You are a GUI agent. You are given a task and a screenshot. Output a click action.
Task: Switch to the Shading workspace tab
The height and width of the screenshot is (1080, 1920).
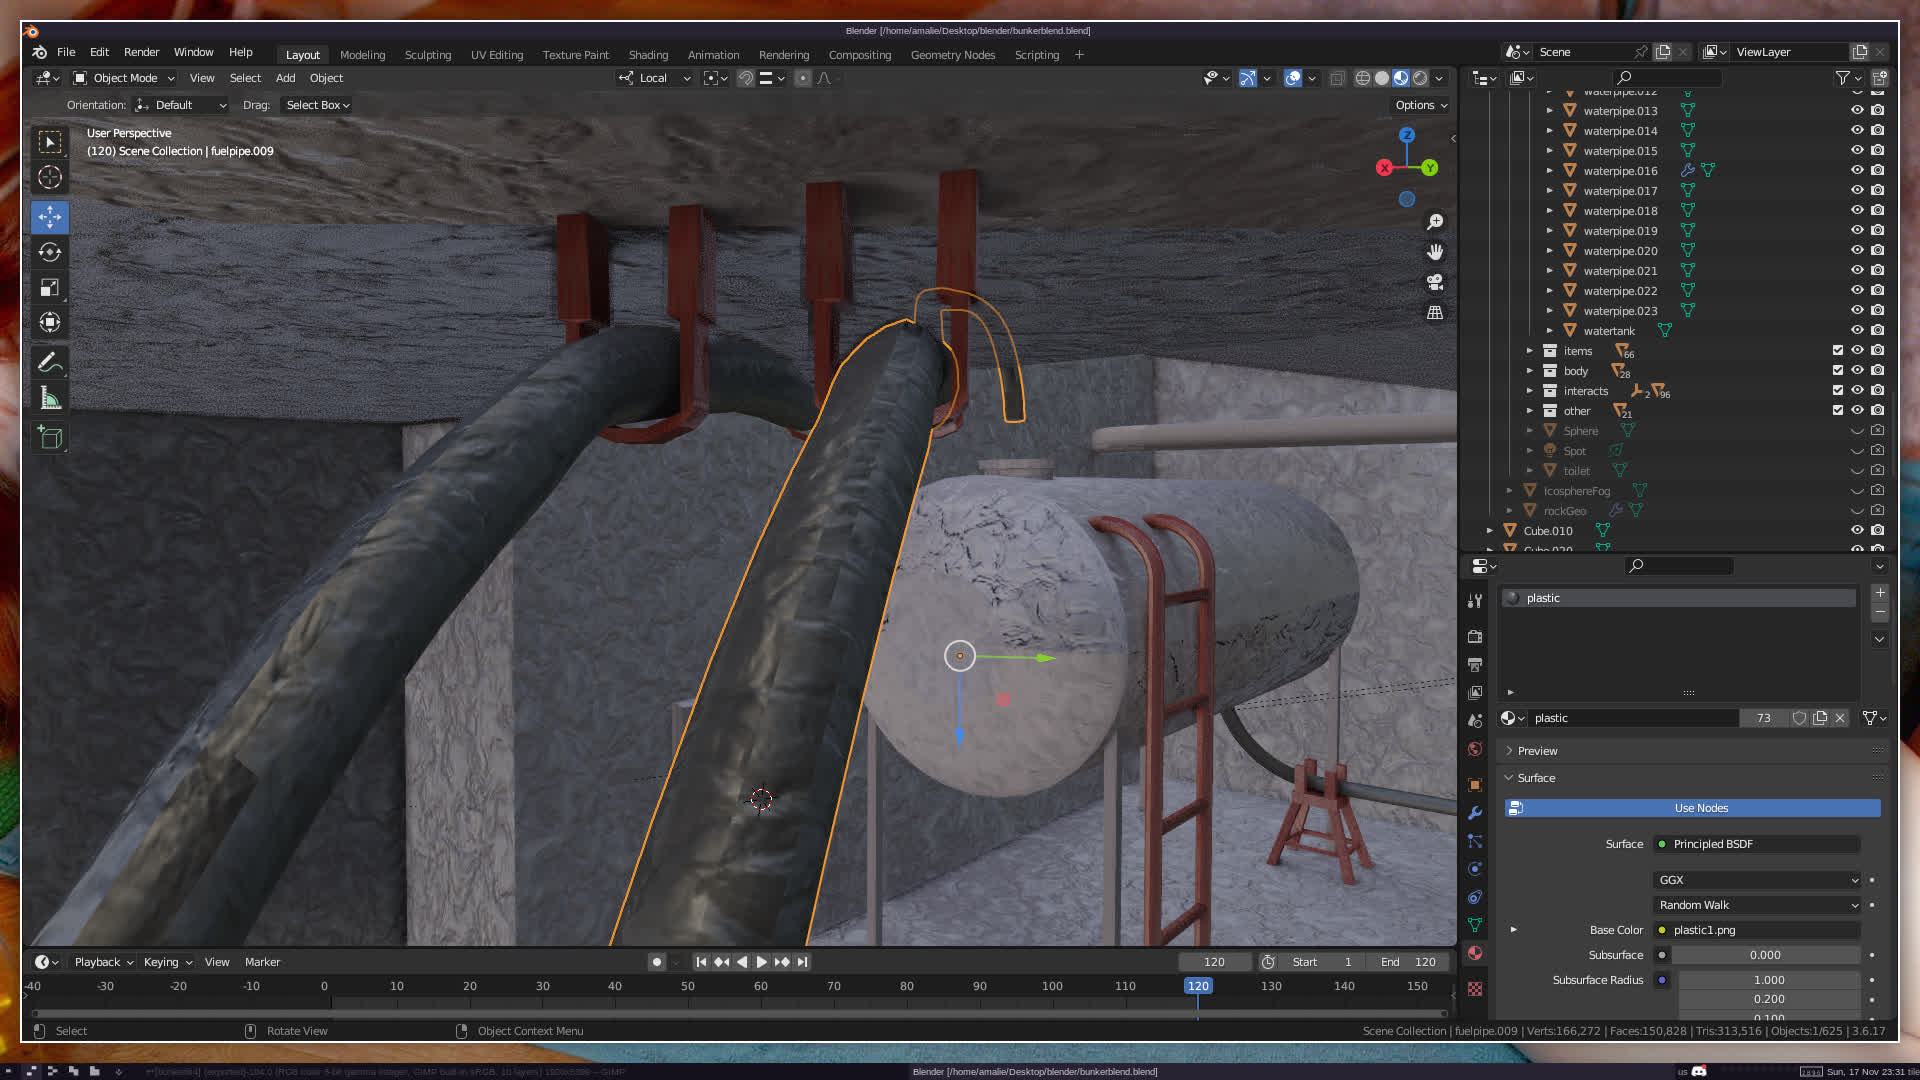pos(648,55)
